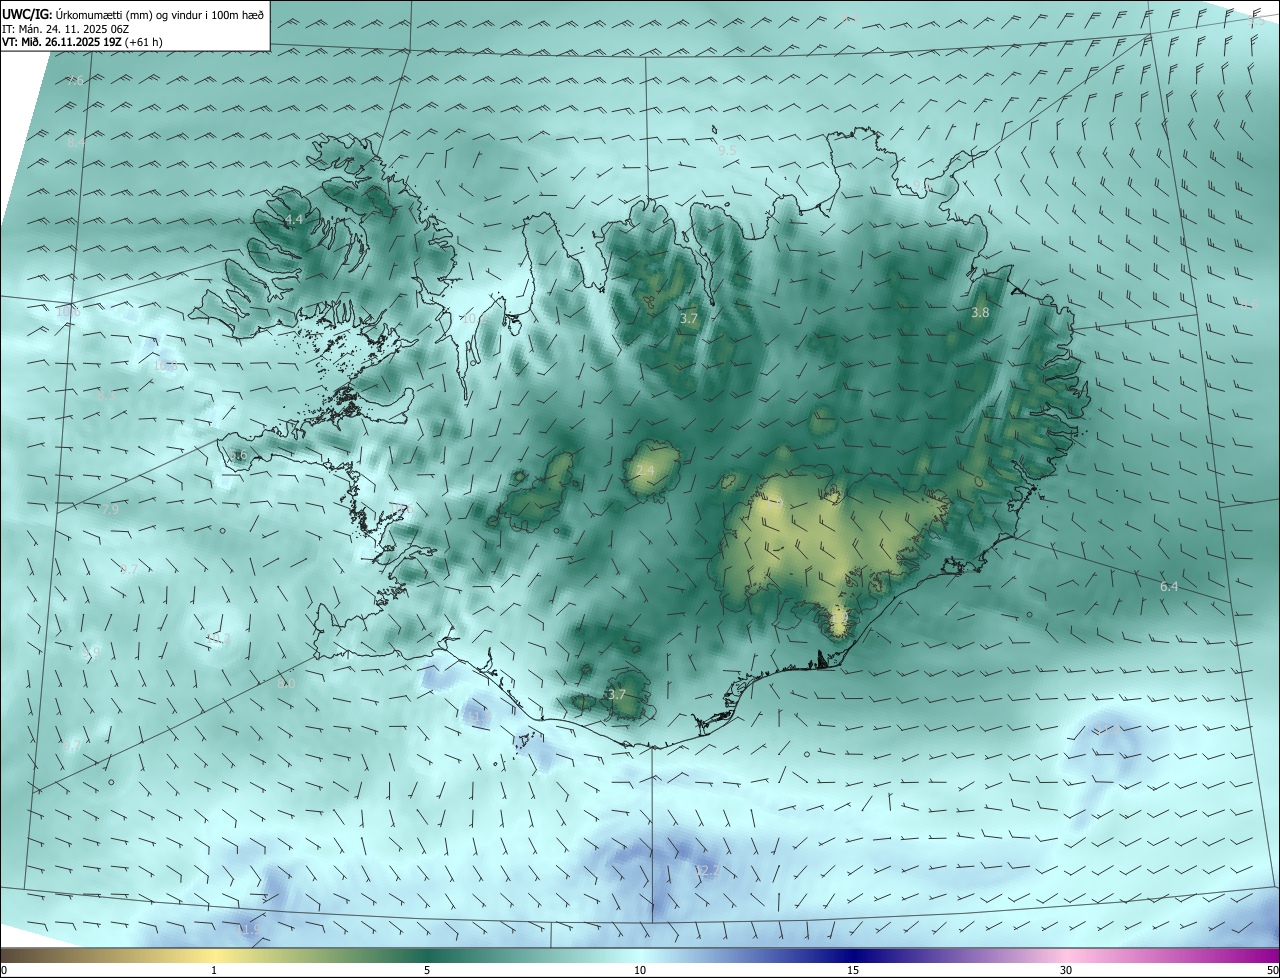Viewport: 1280px width, 978px height.
Task: Click the 7.6 value on the map
Action: tap(75, 80)
